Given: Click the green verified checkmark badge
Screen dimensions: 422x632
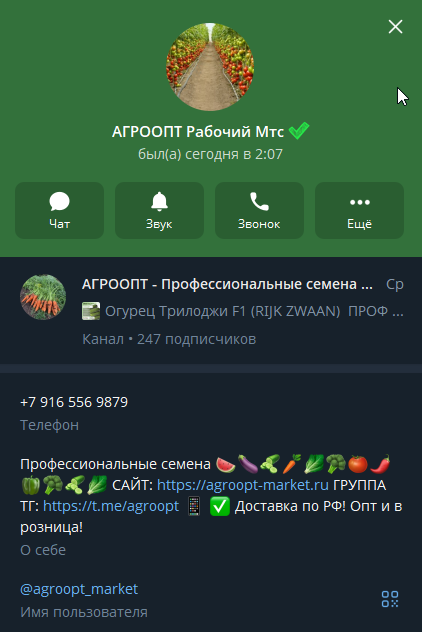Looking at the screenshot, I should pos(299,131).
